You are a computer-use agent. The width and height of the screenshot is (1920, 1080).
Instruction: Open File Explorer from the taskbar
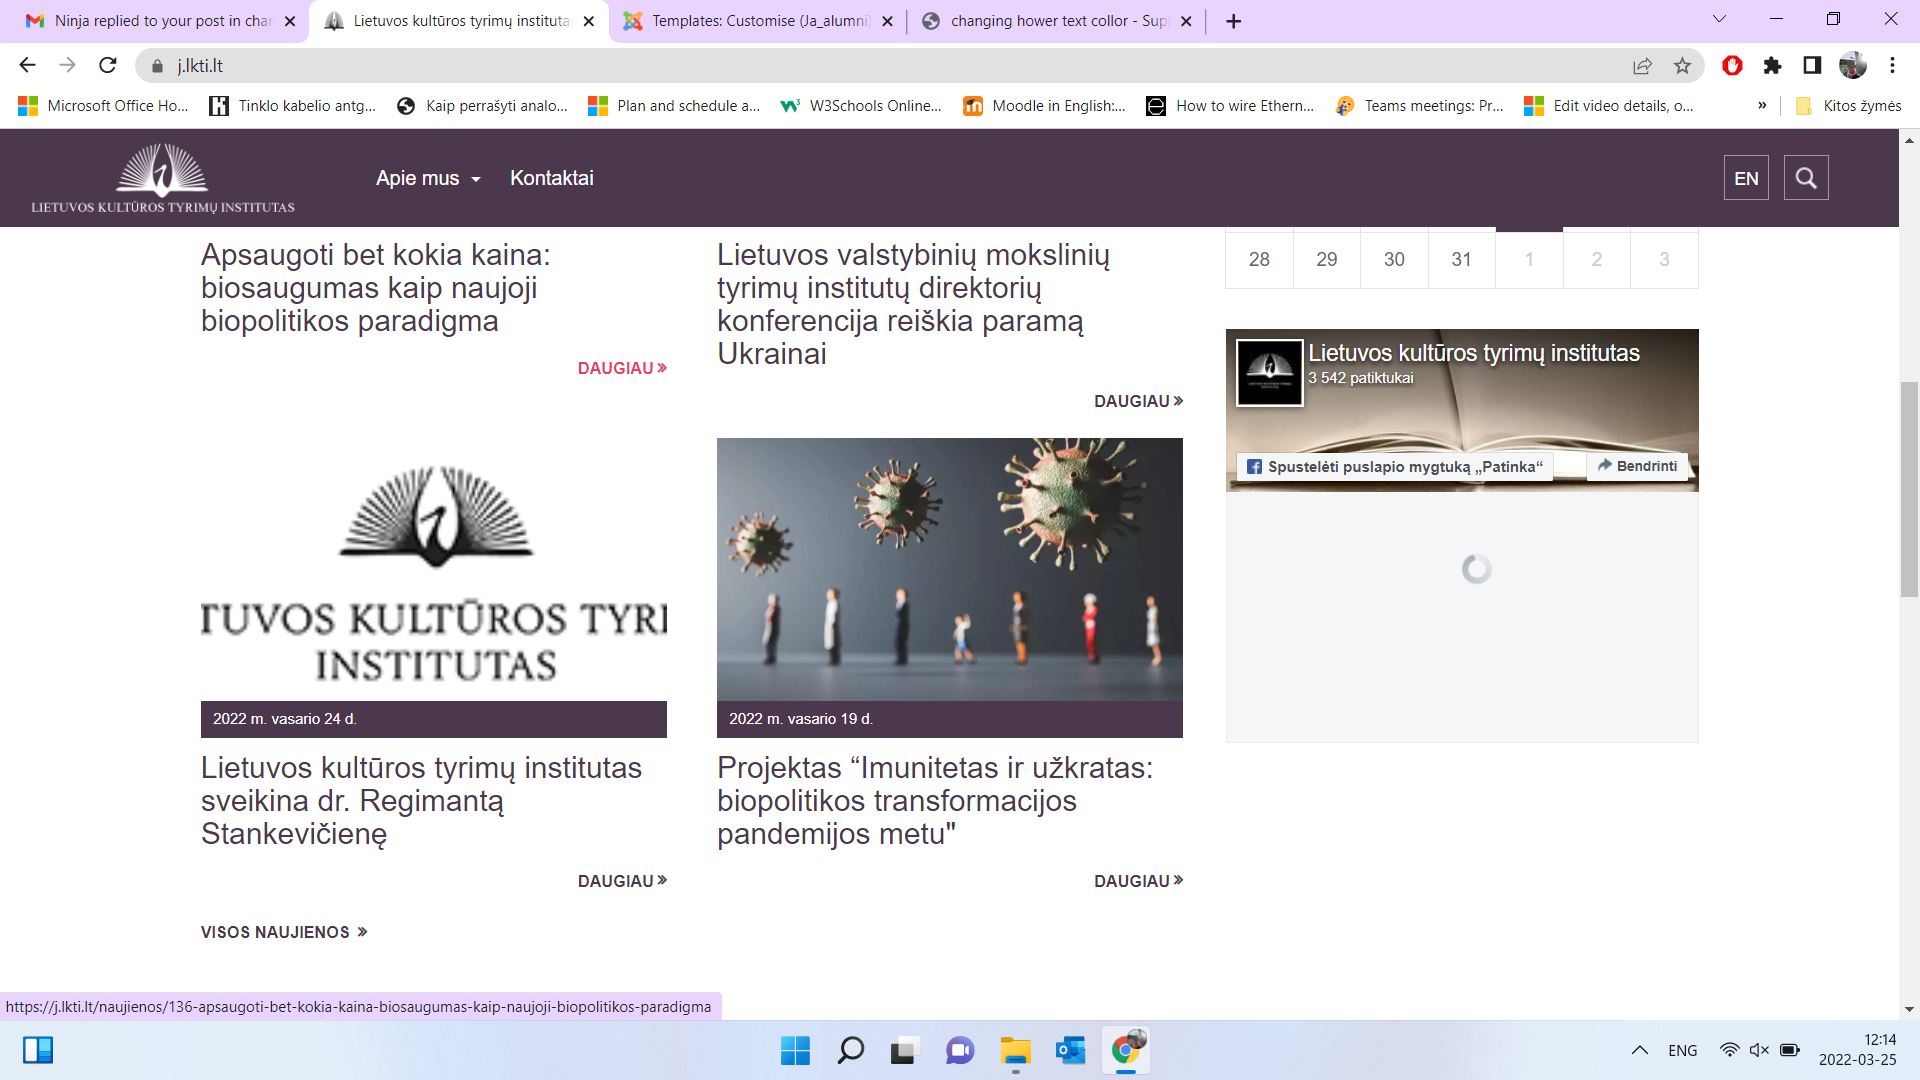[1015, 1050]
